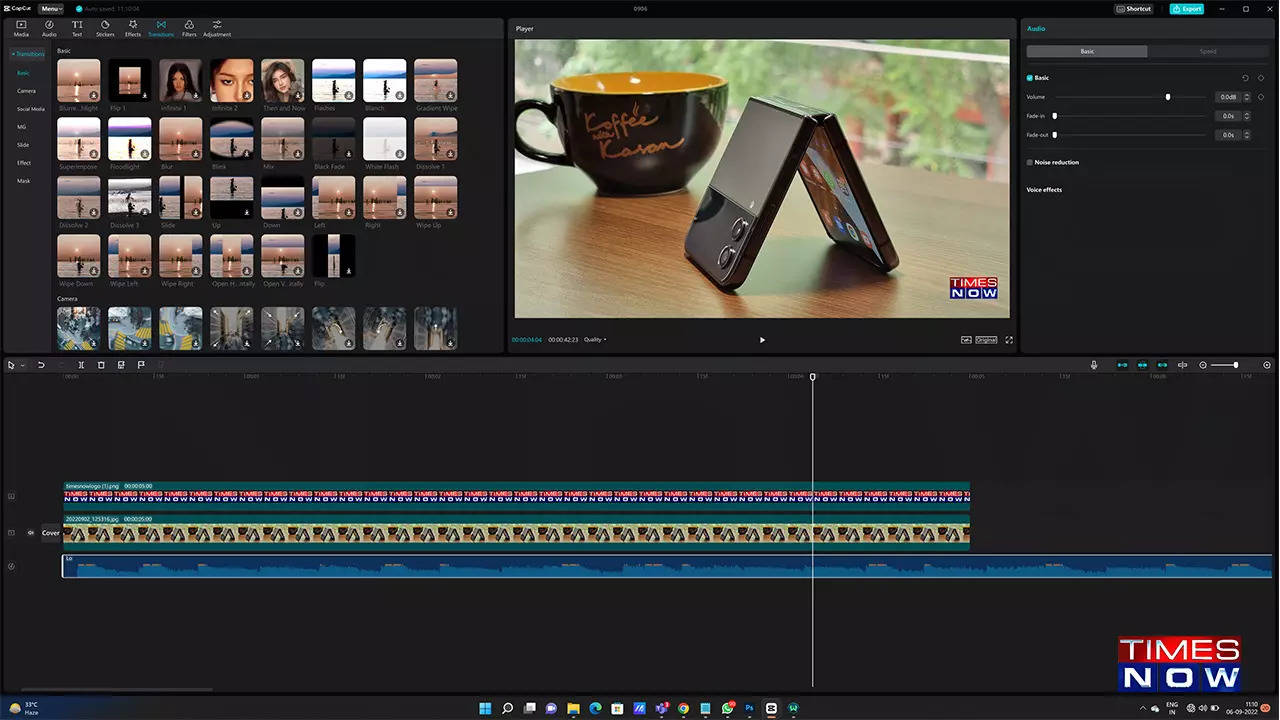Click the Shortcut button
Screen dimensions: 1280x720
coord(1134,9)
